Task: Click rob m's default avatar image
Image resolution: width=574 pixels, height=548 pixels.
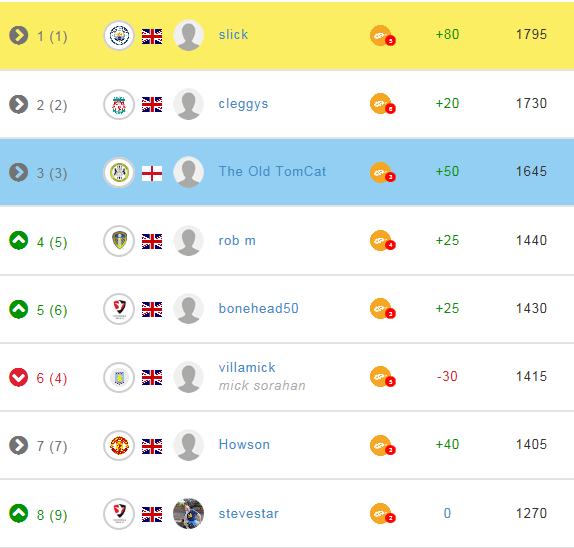Action: click(189, 241)
